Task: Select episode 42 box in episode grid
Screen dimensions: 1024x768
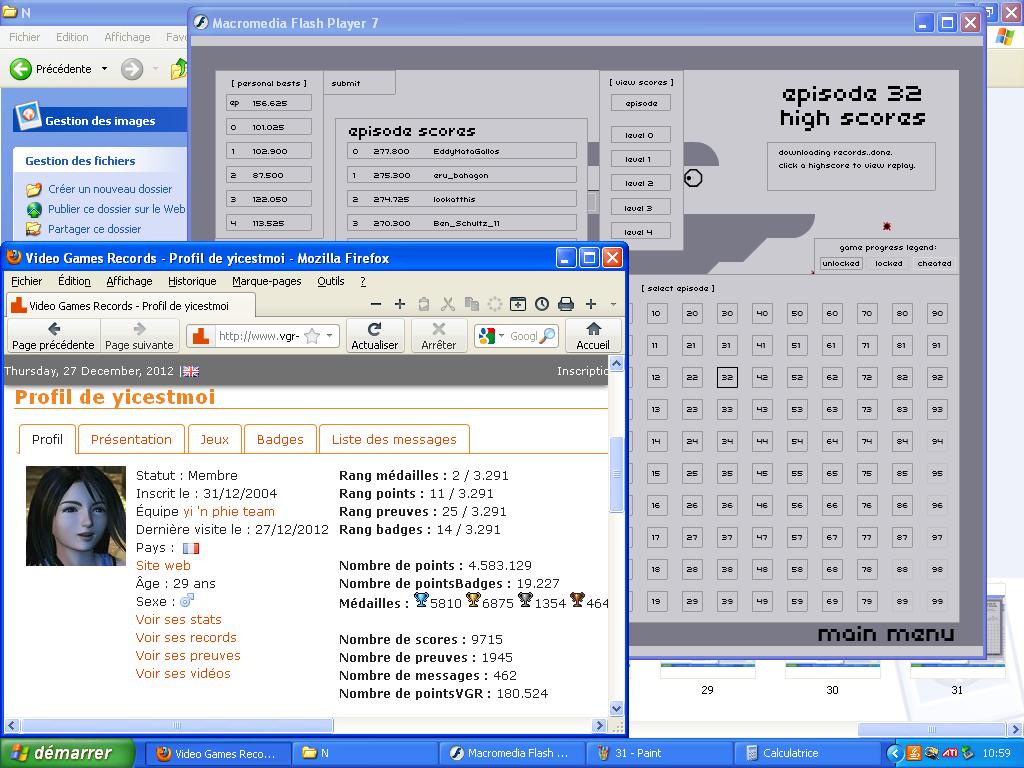Action: point(762,377)
